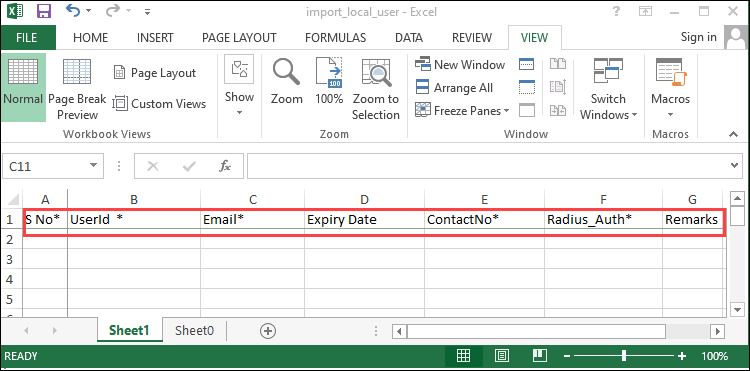
Task: Click Synchronous Scrolling icon
Action: (558, 87)
